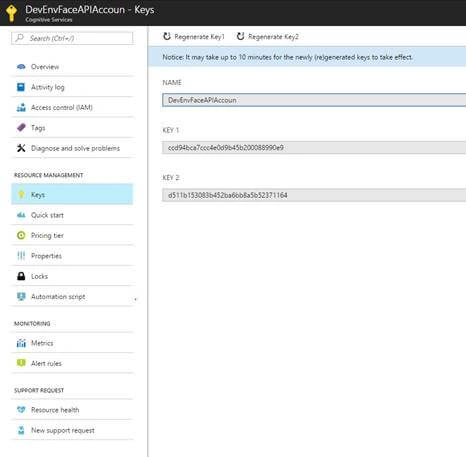Open Diagnose and solve problems wrench icon
Viewport: 466px width, 457px height.
[x=21, y=148]
